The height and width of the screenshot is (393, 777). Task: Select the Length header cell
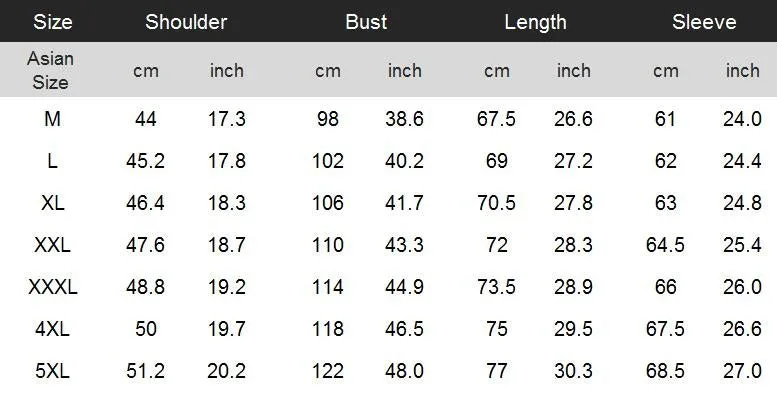[x=535, y=22]
